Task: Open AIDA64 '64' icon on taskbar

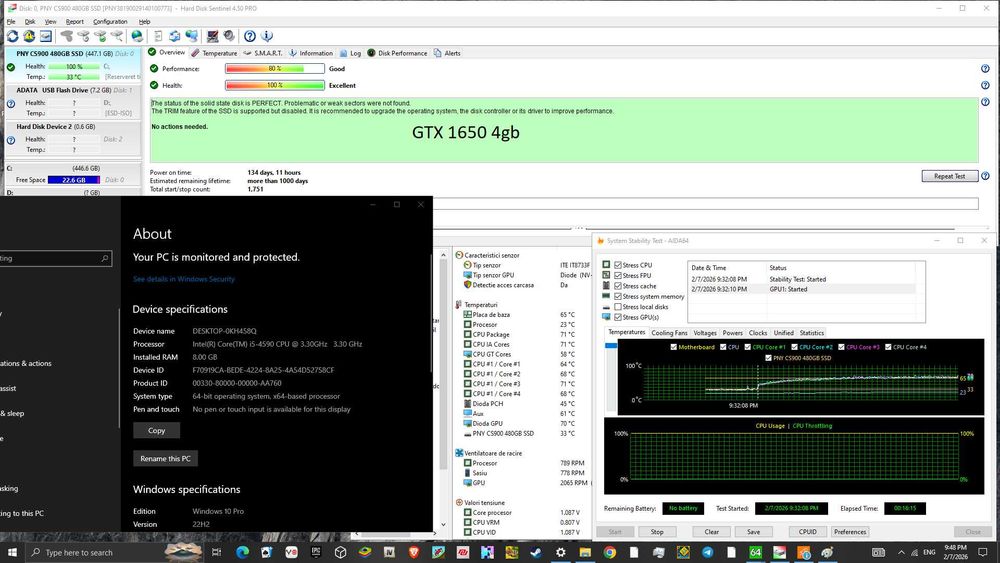Action: pyautogui.click(x=756, y=552)
